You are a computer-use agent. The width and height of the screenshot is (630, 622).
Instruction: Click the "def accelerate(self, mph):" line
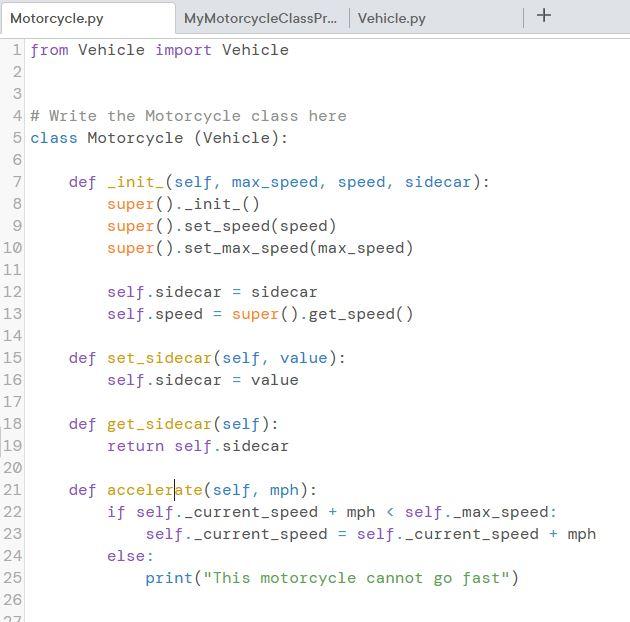point(192,490)
